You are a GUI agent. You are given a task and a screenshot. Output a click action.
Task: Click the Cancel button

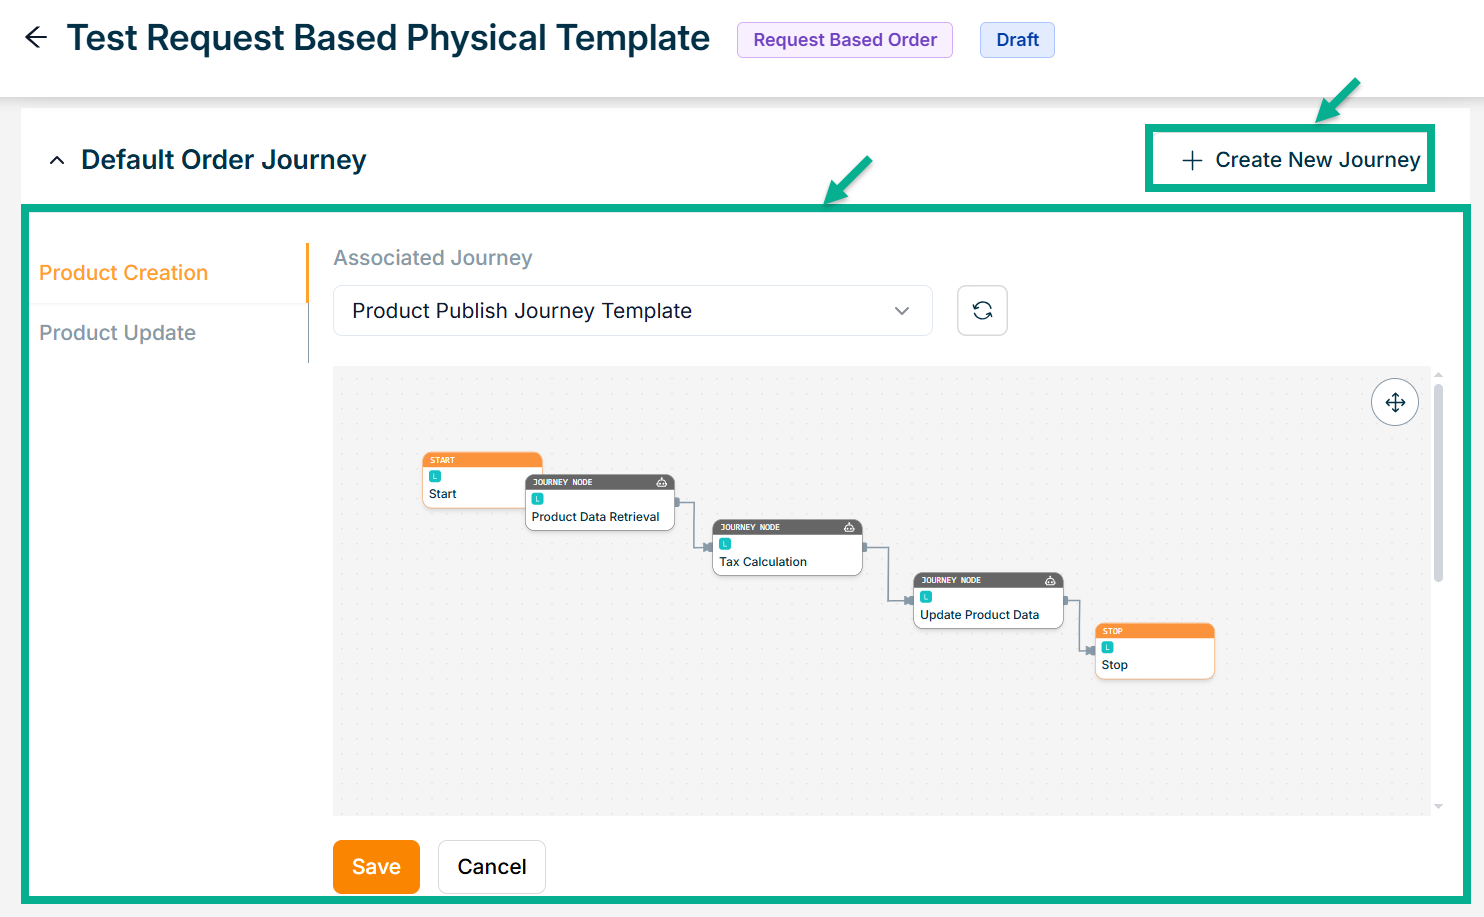click(491, 867)
